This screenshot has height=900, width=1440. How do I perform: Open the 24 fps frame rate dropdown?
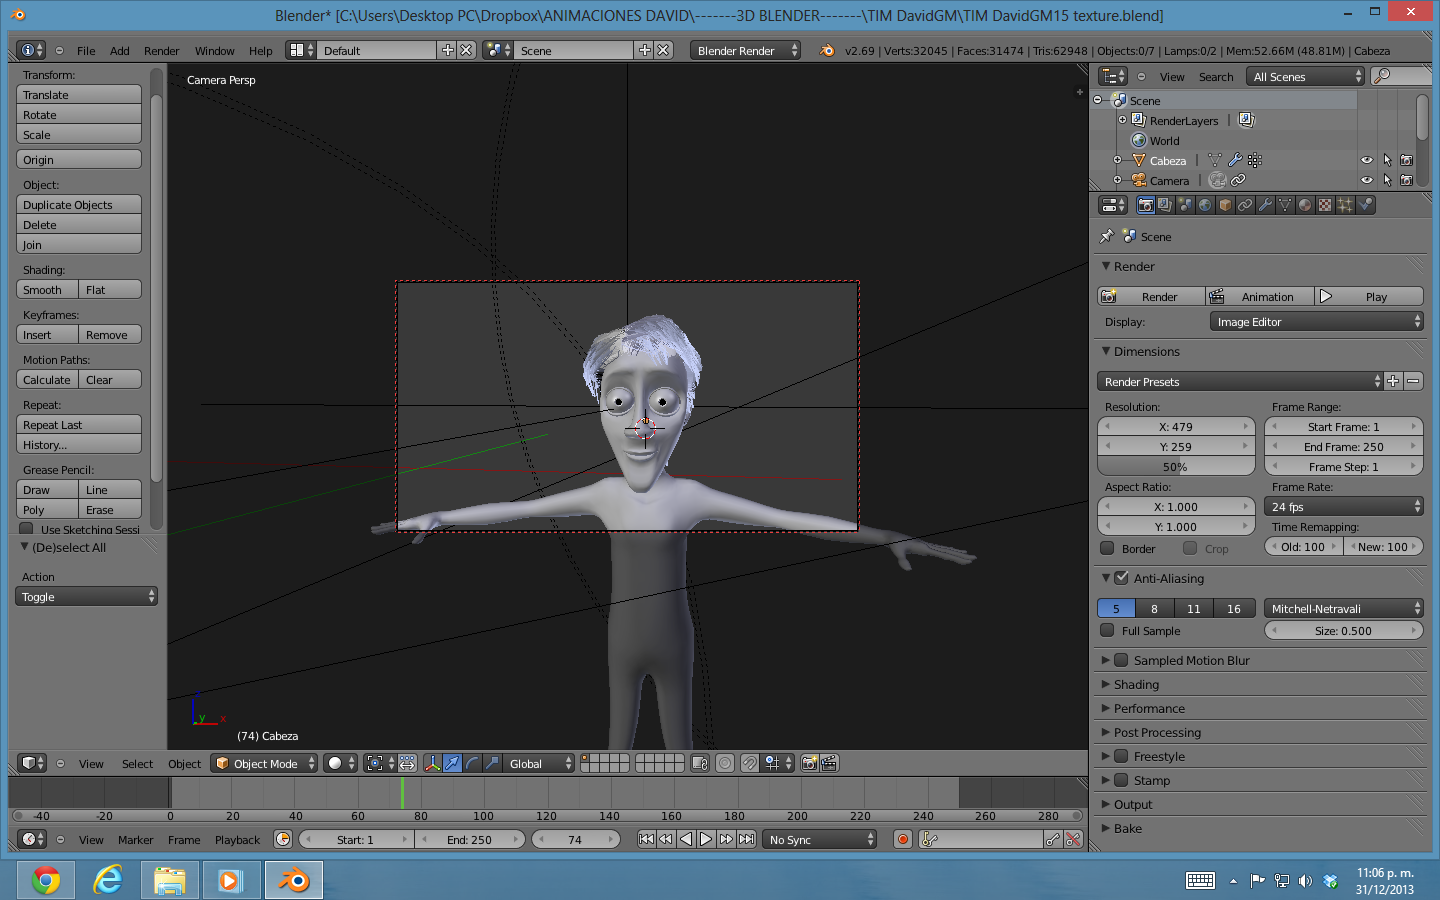[x=1344, y=507]
